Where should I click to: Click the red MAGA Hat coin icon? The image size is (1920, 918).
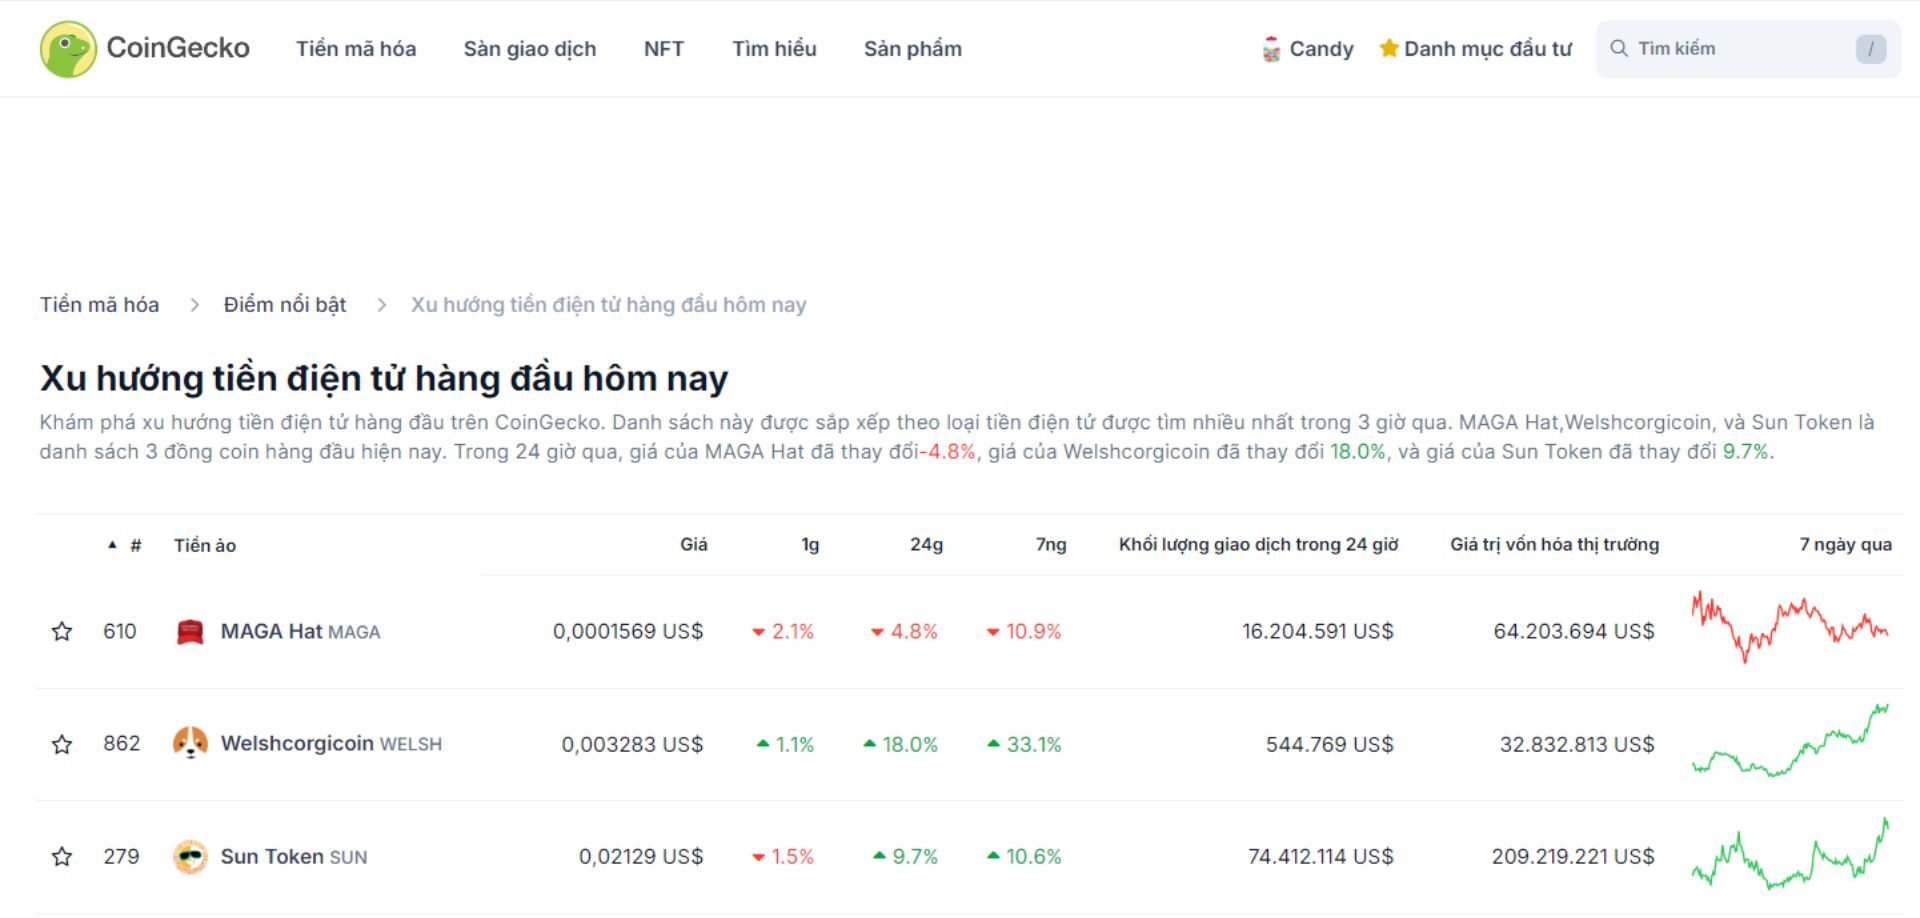191,631
